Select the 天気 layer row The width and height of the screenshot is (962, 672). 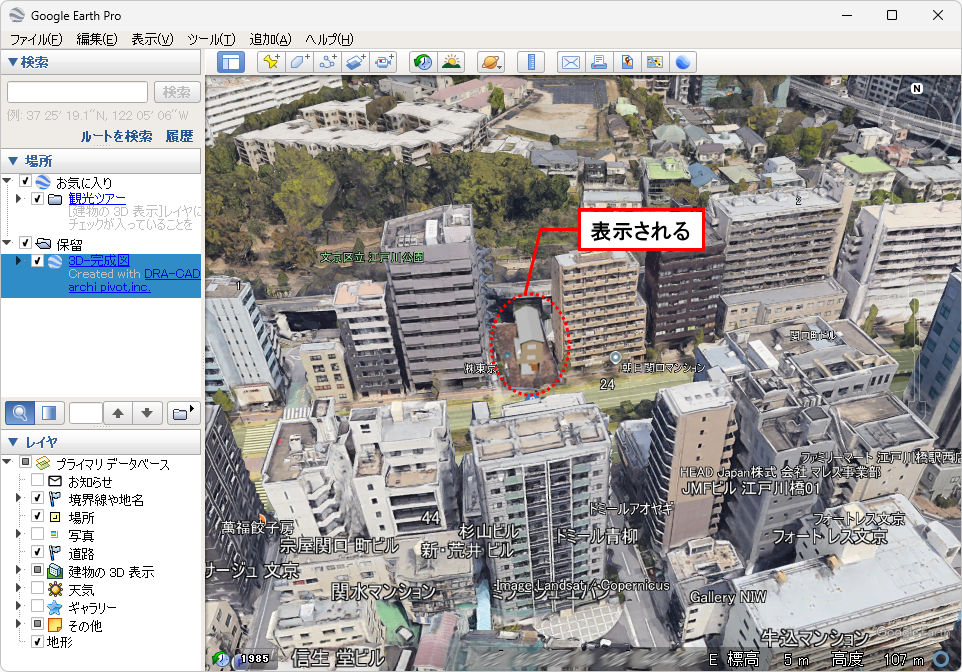(81, 590)
